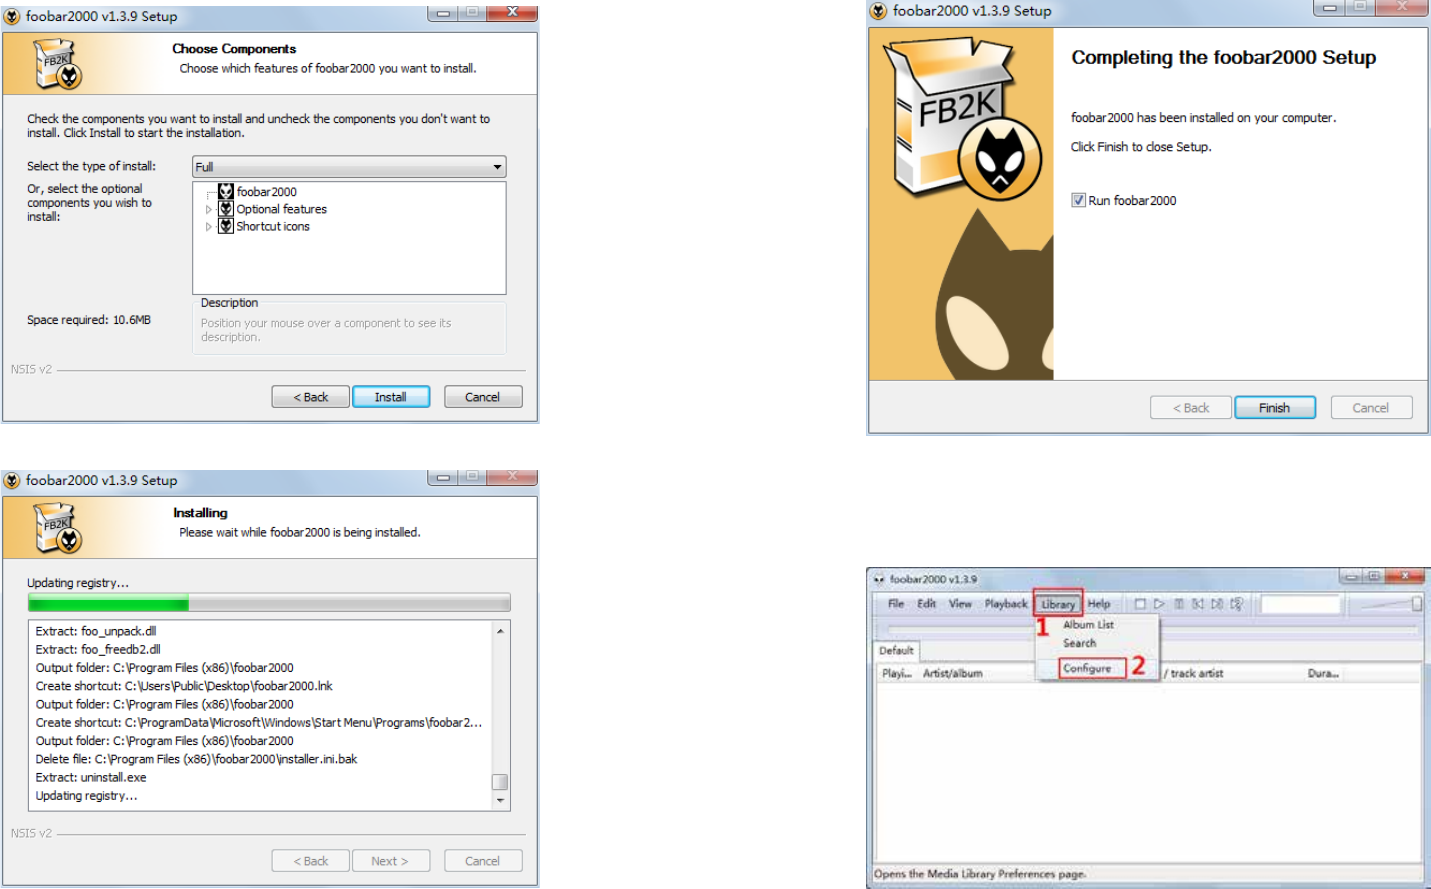Viewport: 1431px width, 889px height.
Task: Click the Previous track icon in foobar2000 toolbar
Action: (x=1198, y=604)
